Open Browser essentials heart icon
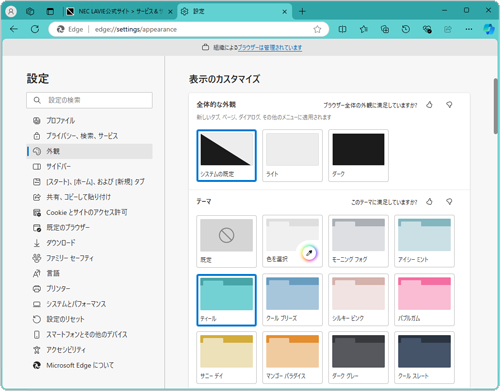500x391 pixels. pyautogui.click(x=427, y=29)
